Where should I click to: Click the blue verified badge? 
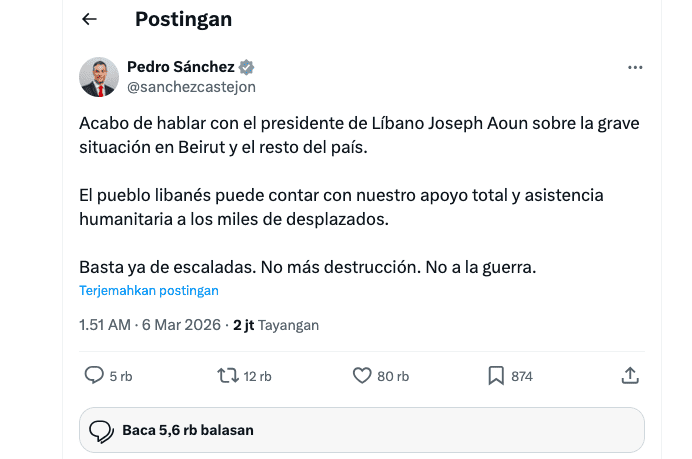pyautogui.click(x=246, y=67)
